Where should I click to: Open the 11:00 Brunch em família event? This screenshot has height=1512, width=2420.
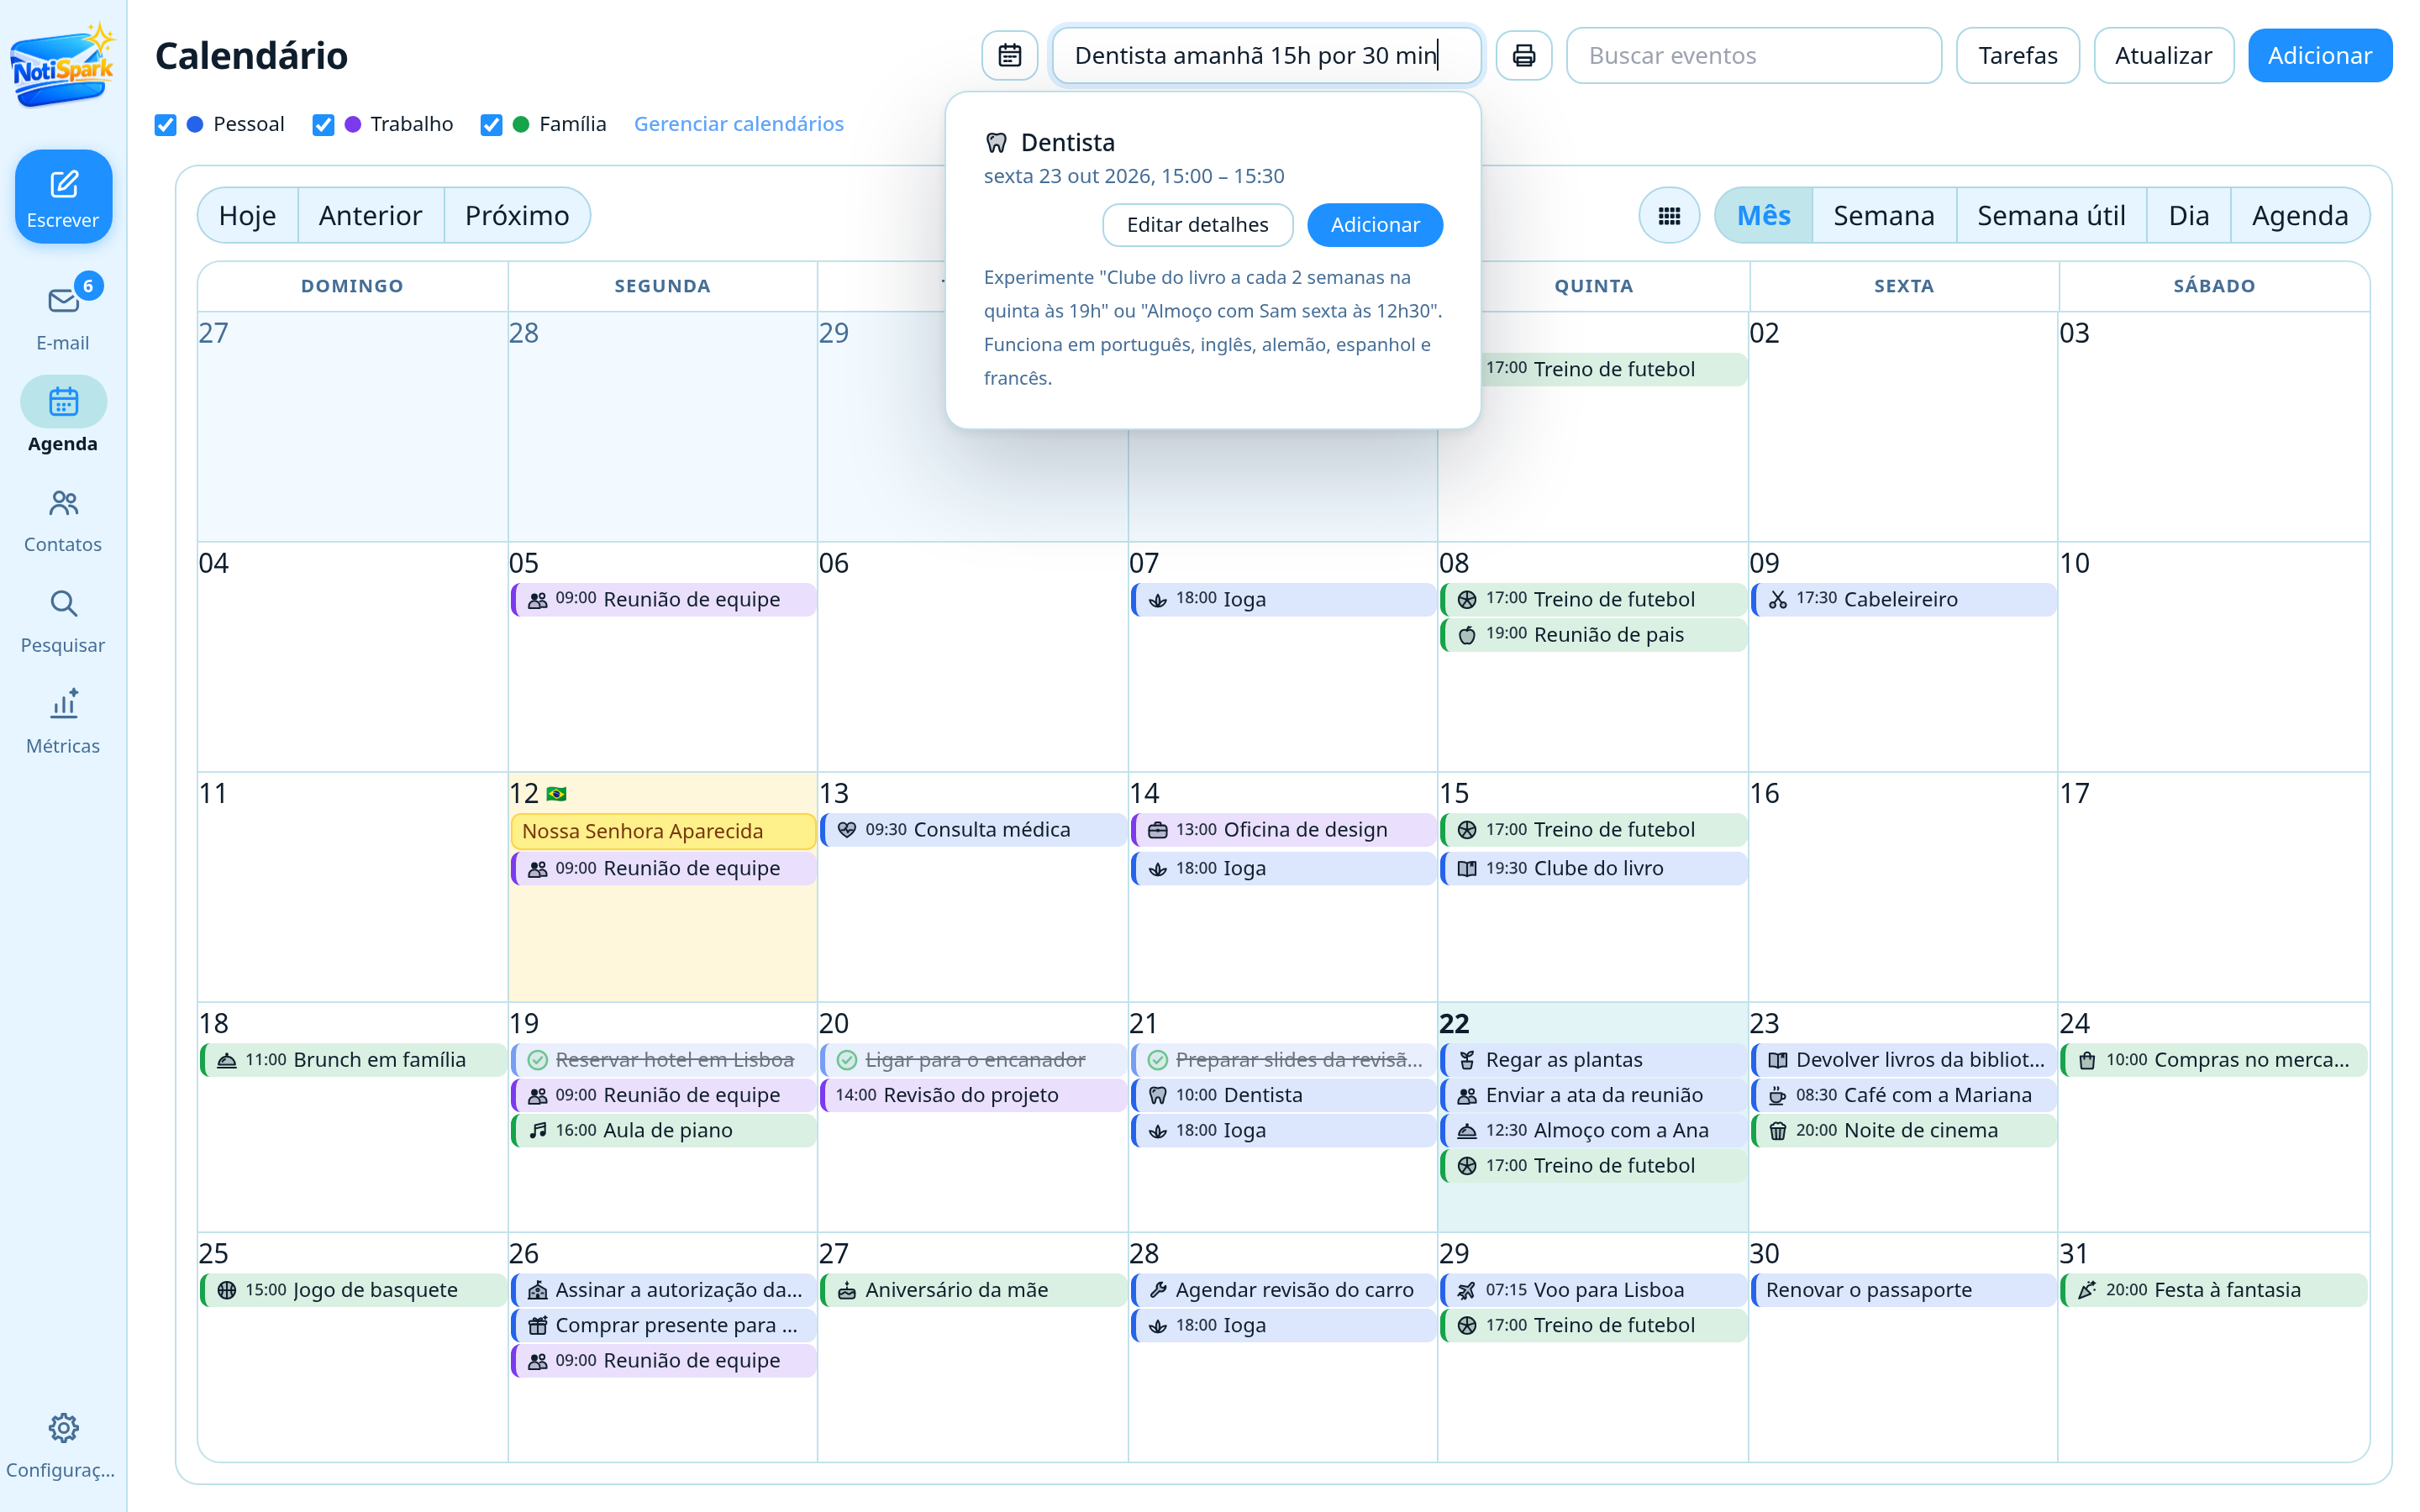tap(353, 1059)
